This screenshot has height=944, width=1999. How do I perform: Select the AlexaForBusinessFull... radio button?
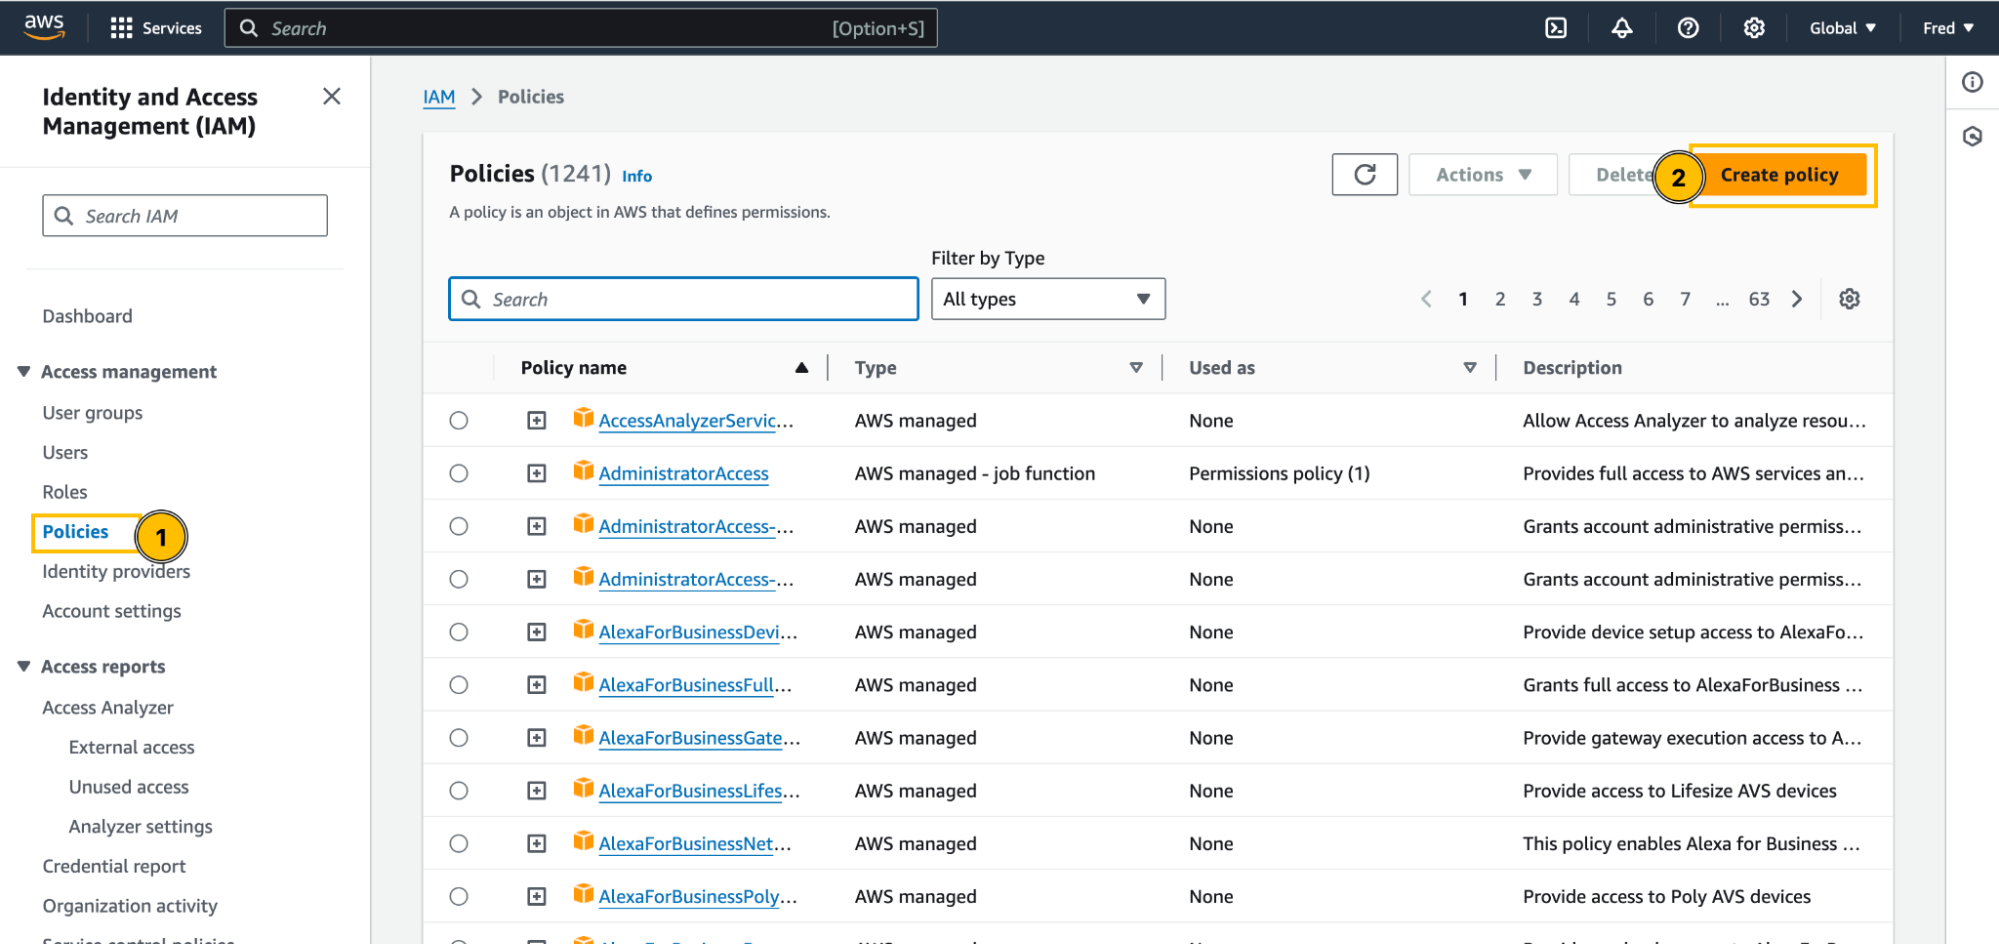[x=459, y=685]
